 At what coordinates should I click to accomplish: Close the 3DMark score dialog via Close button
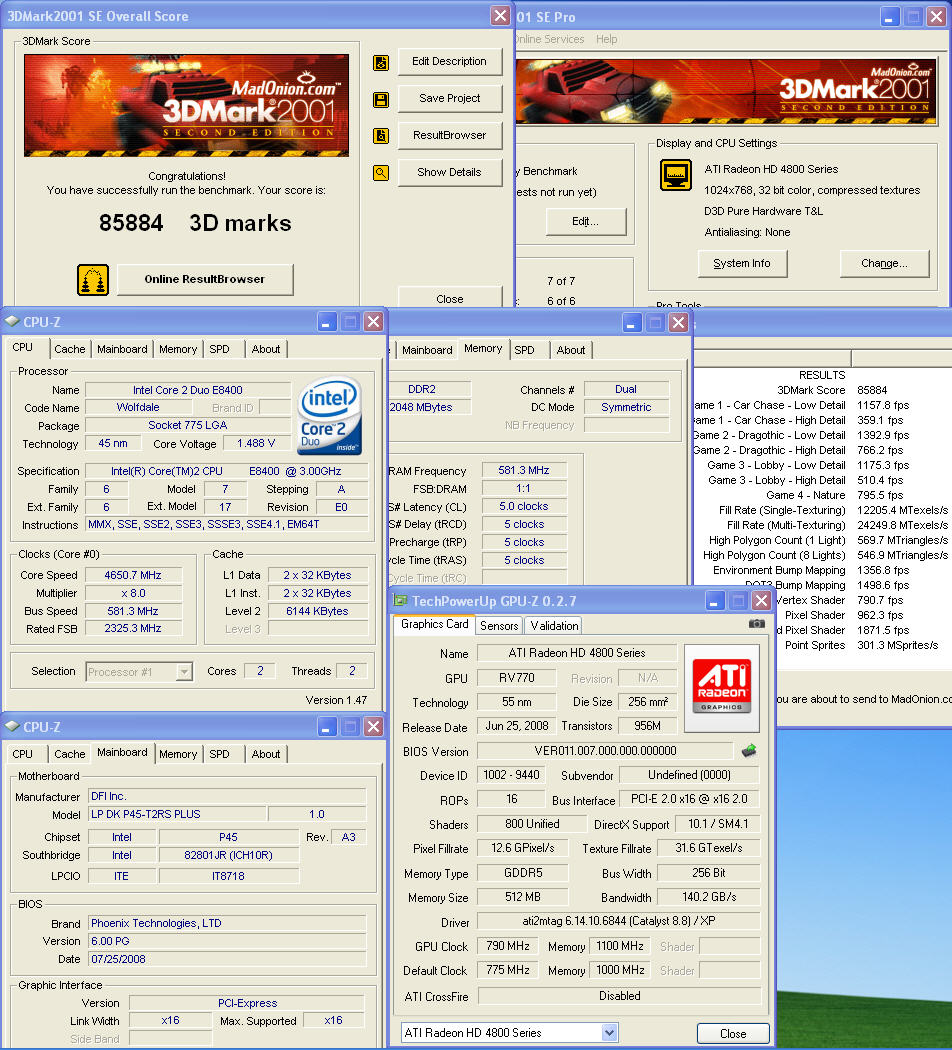click(x=449, y=298)
